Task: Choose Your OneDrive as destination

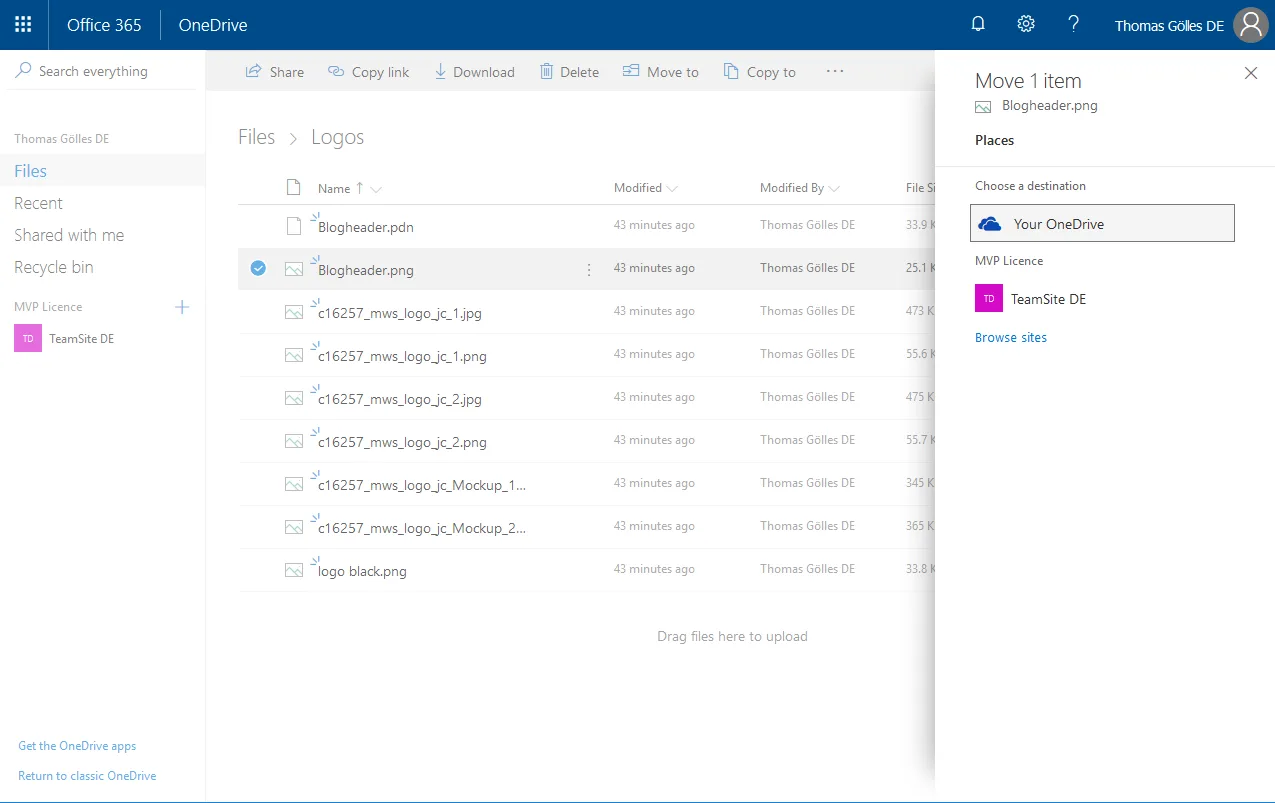Action: coord(1101,222)
